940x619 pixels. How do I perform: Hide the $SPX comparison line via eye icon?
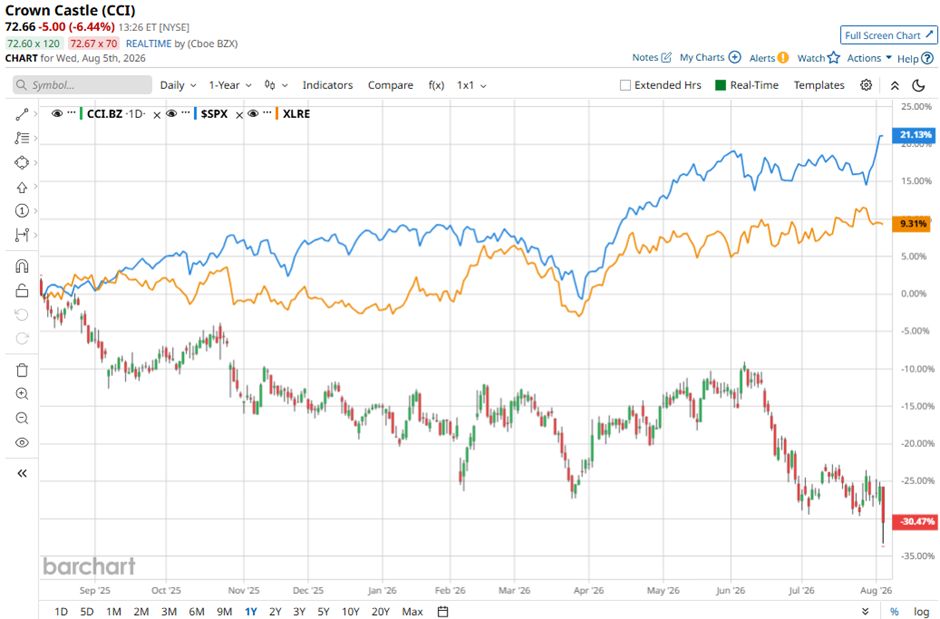click(171, 113)
